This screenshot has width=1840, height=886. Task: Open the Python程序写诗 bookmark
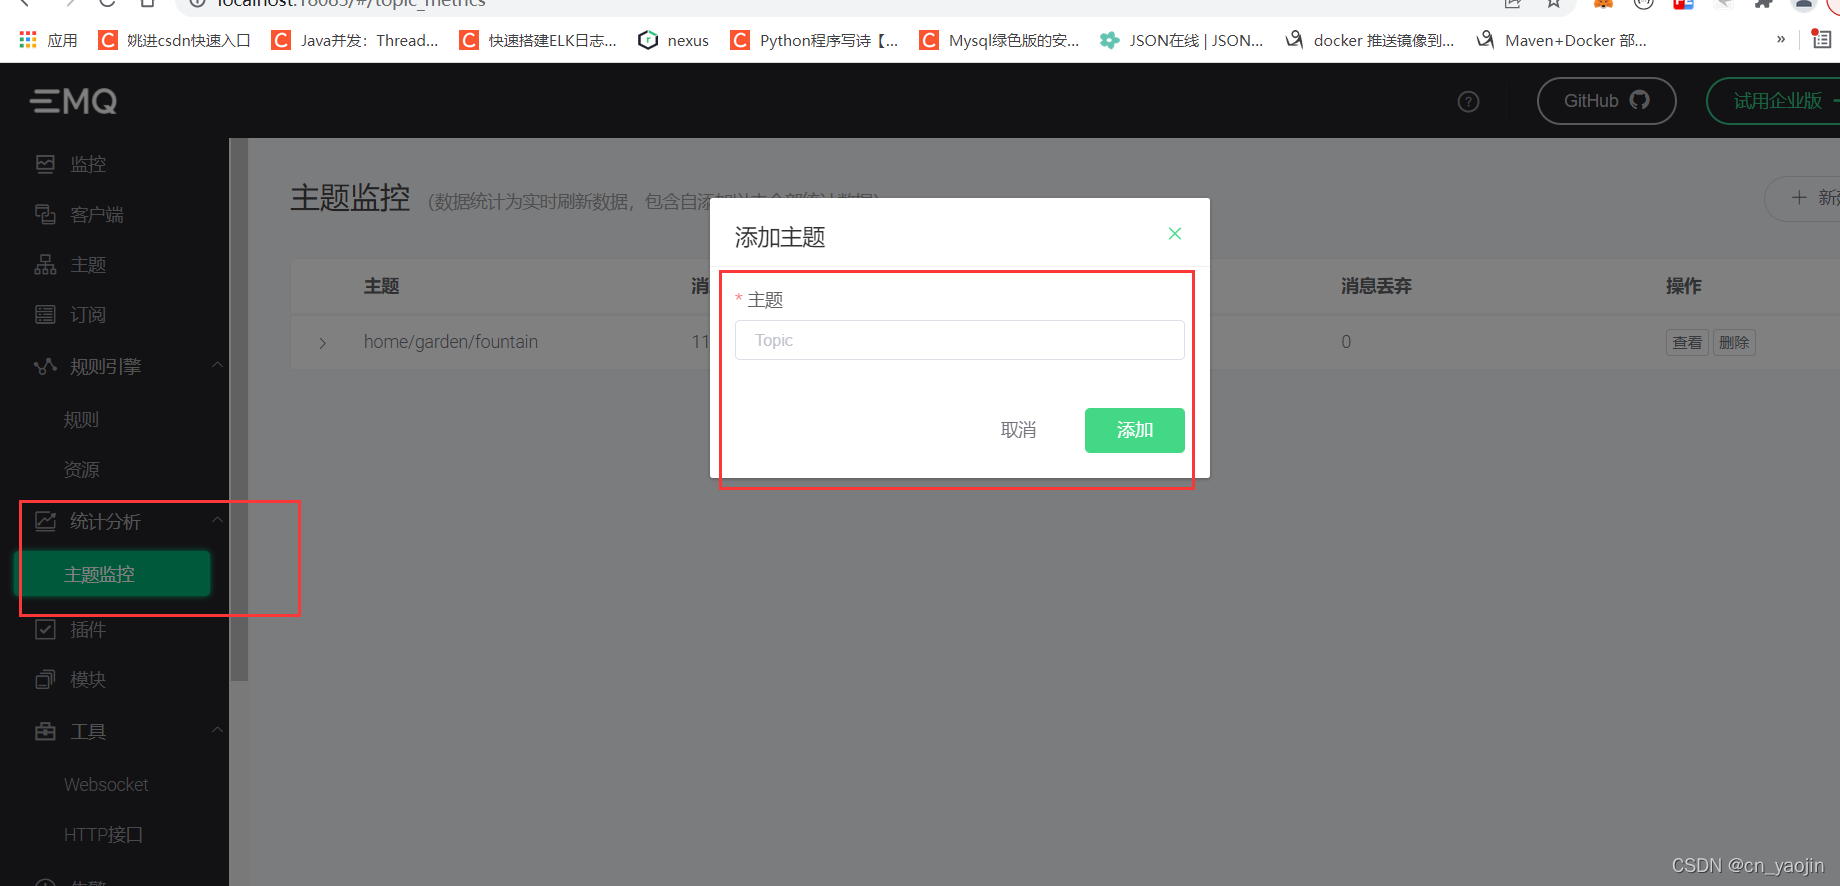[815, 40]
